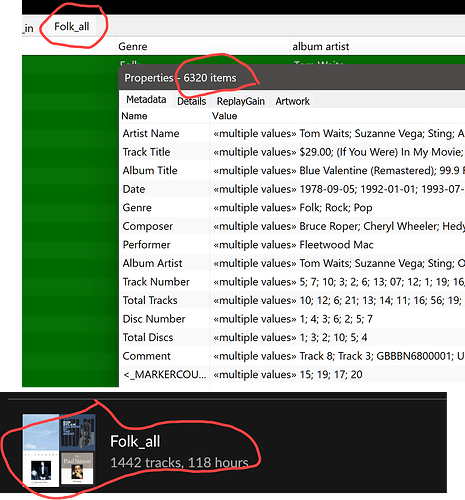Click the Artist Name value starting Tom Waits
This screenshot has height=500, width=465.
pyautogui.click(x=339, y=133)
